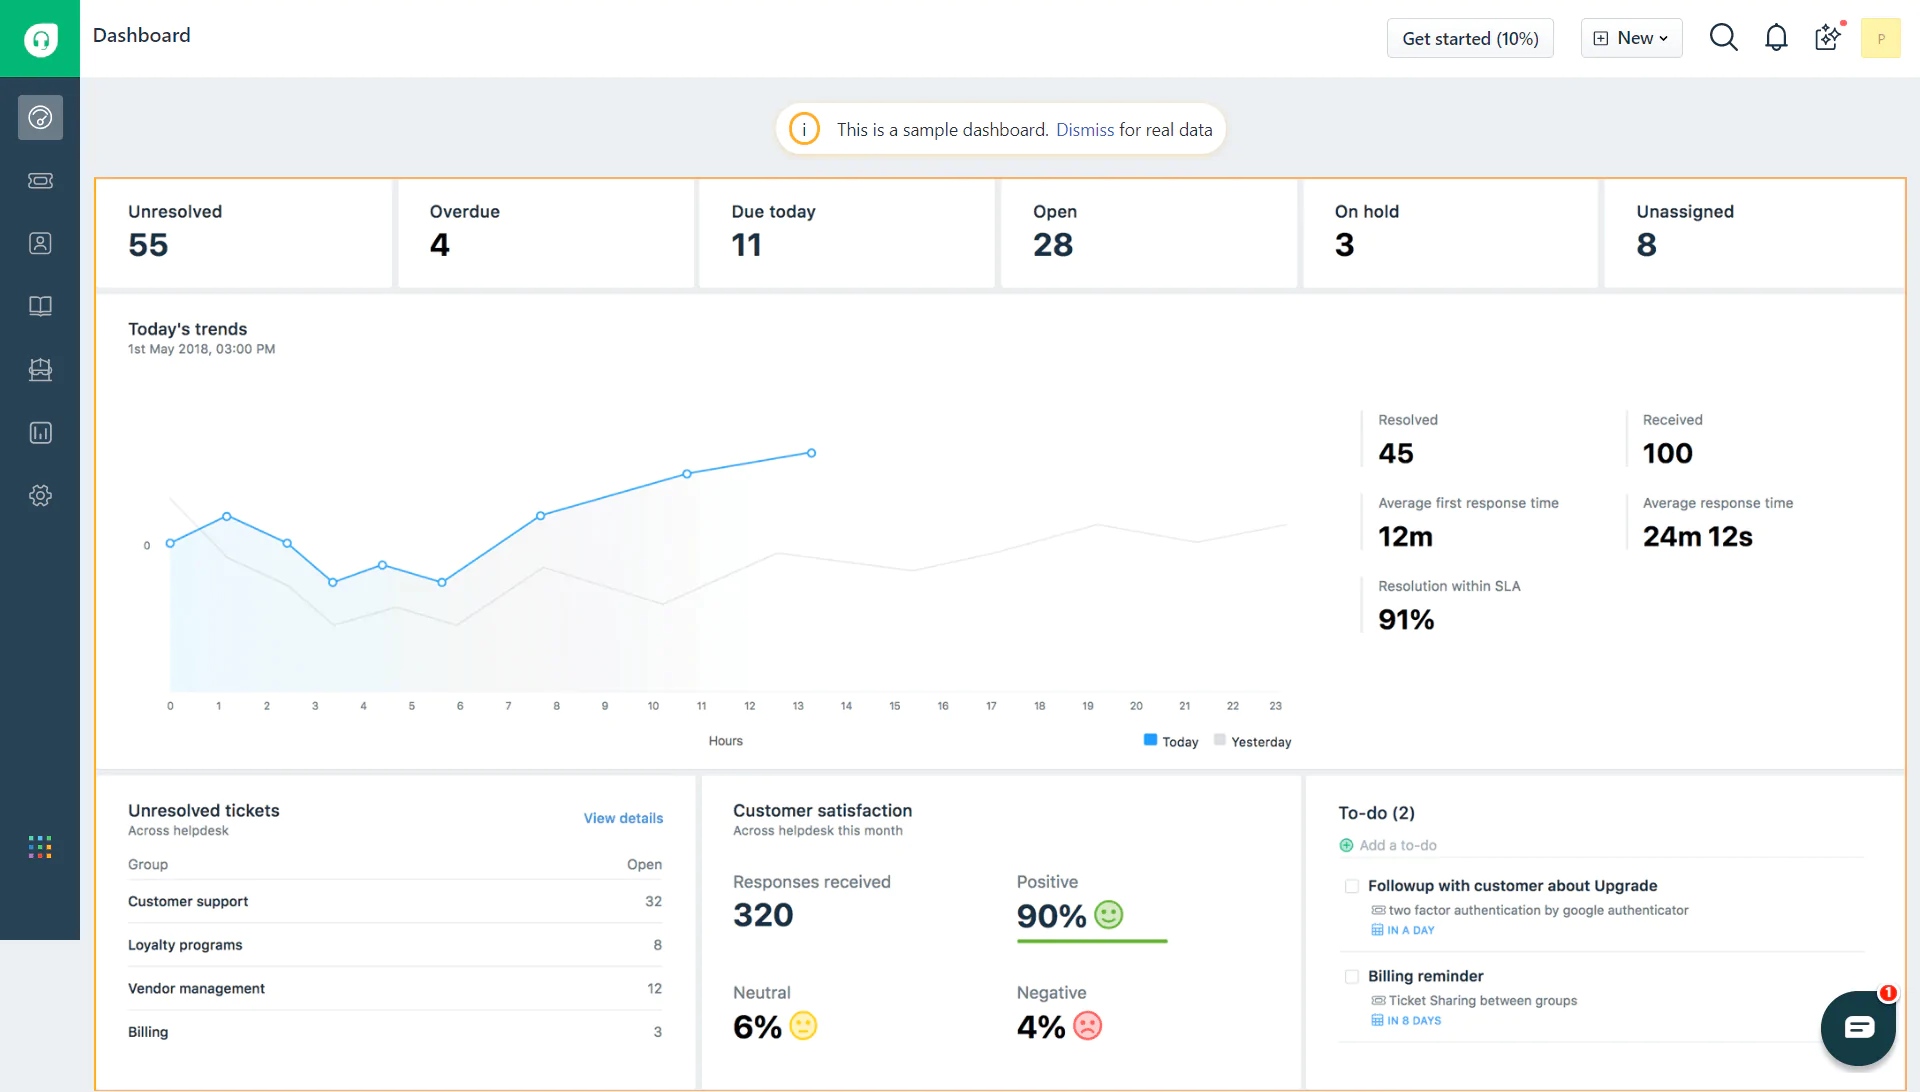Check the Followup with customer about Upgrade to-do
Screen dimensions: 1920x1092
point(1352,886)
